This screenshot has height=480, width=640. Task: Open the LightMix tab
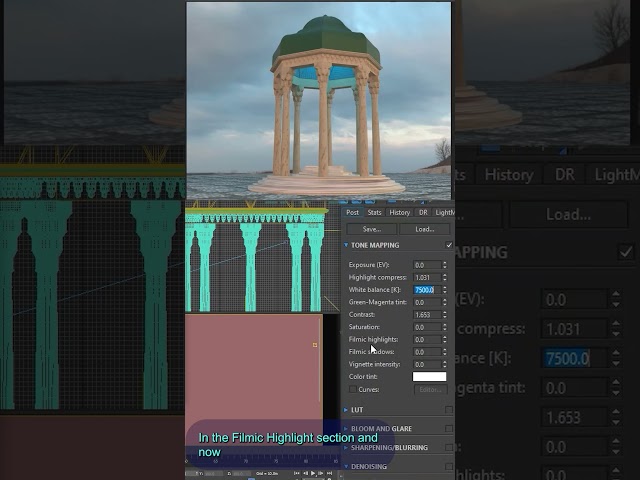(x=444, y=212)
